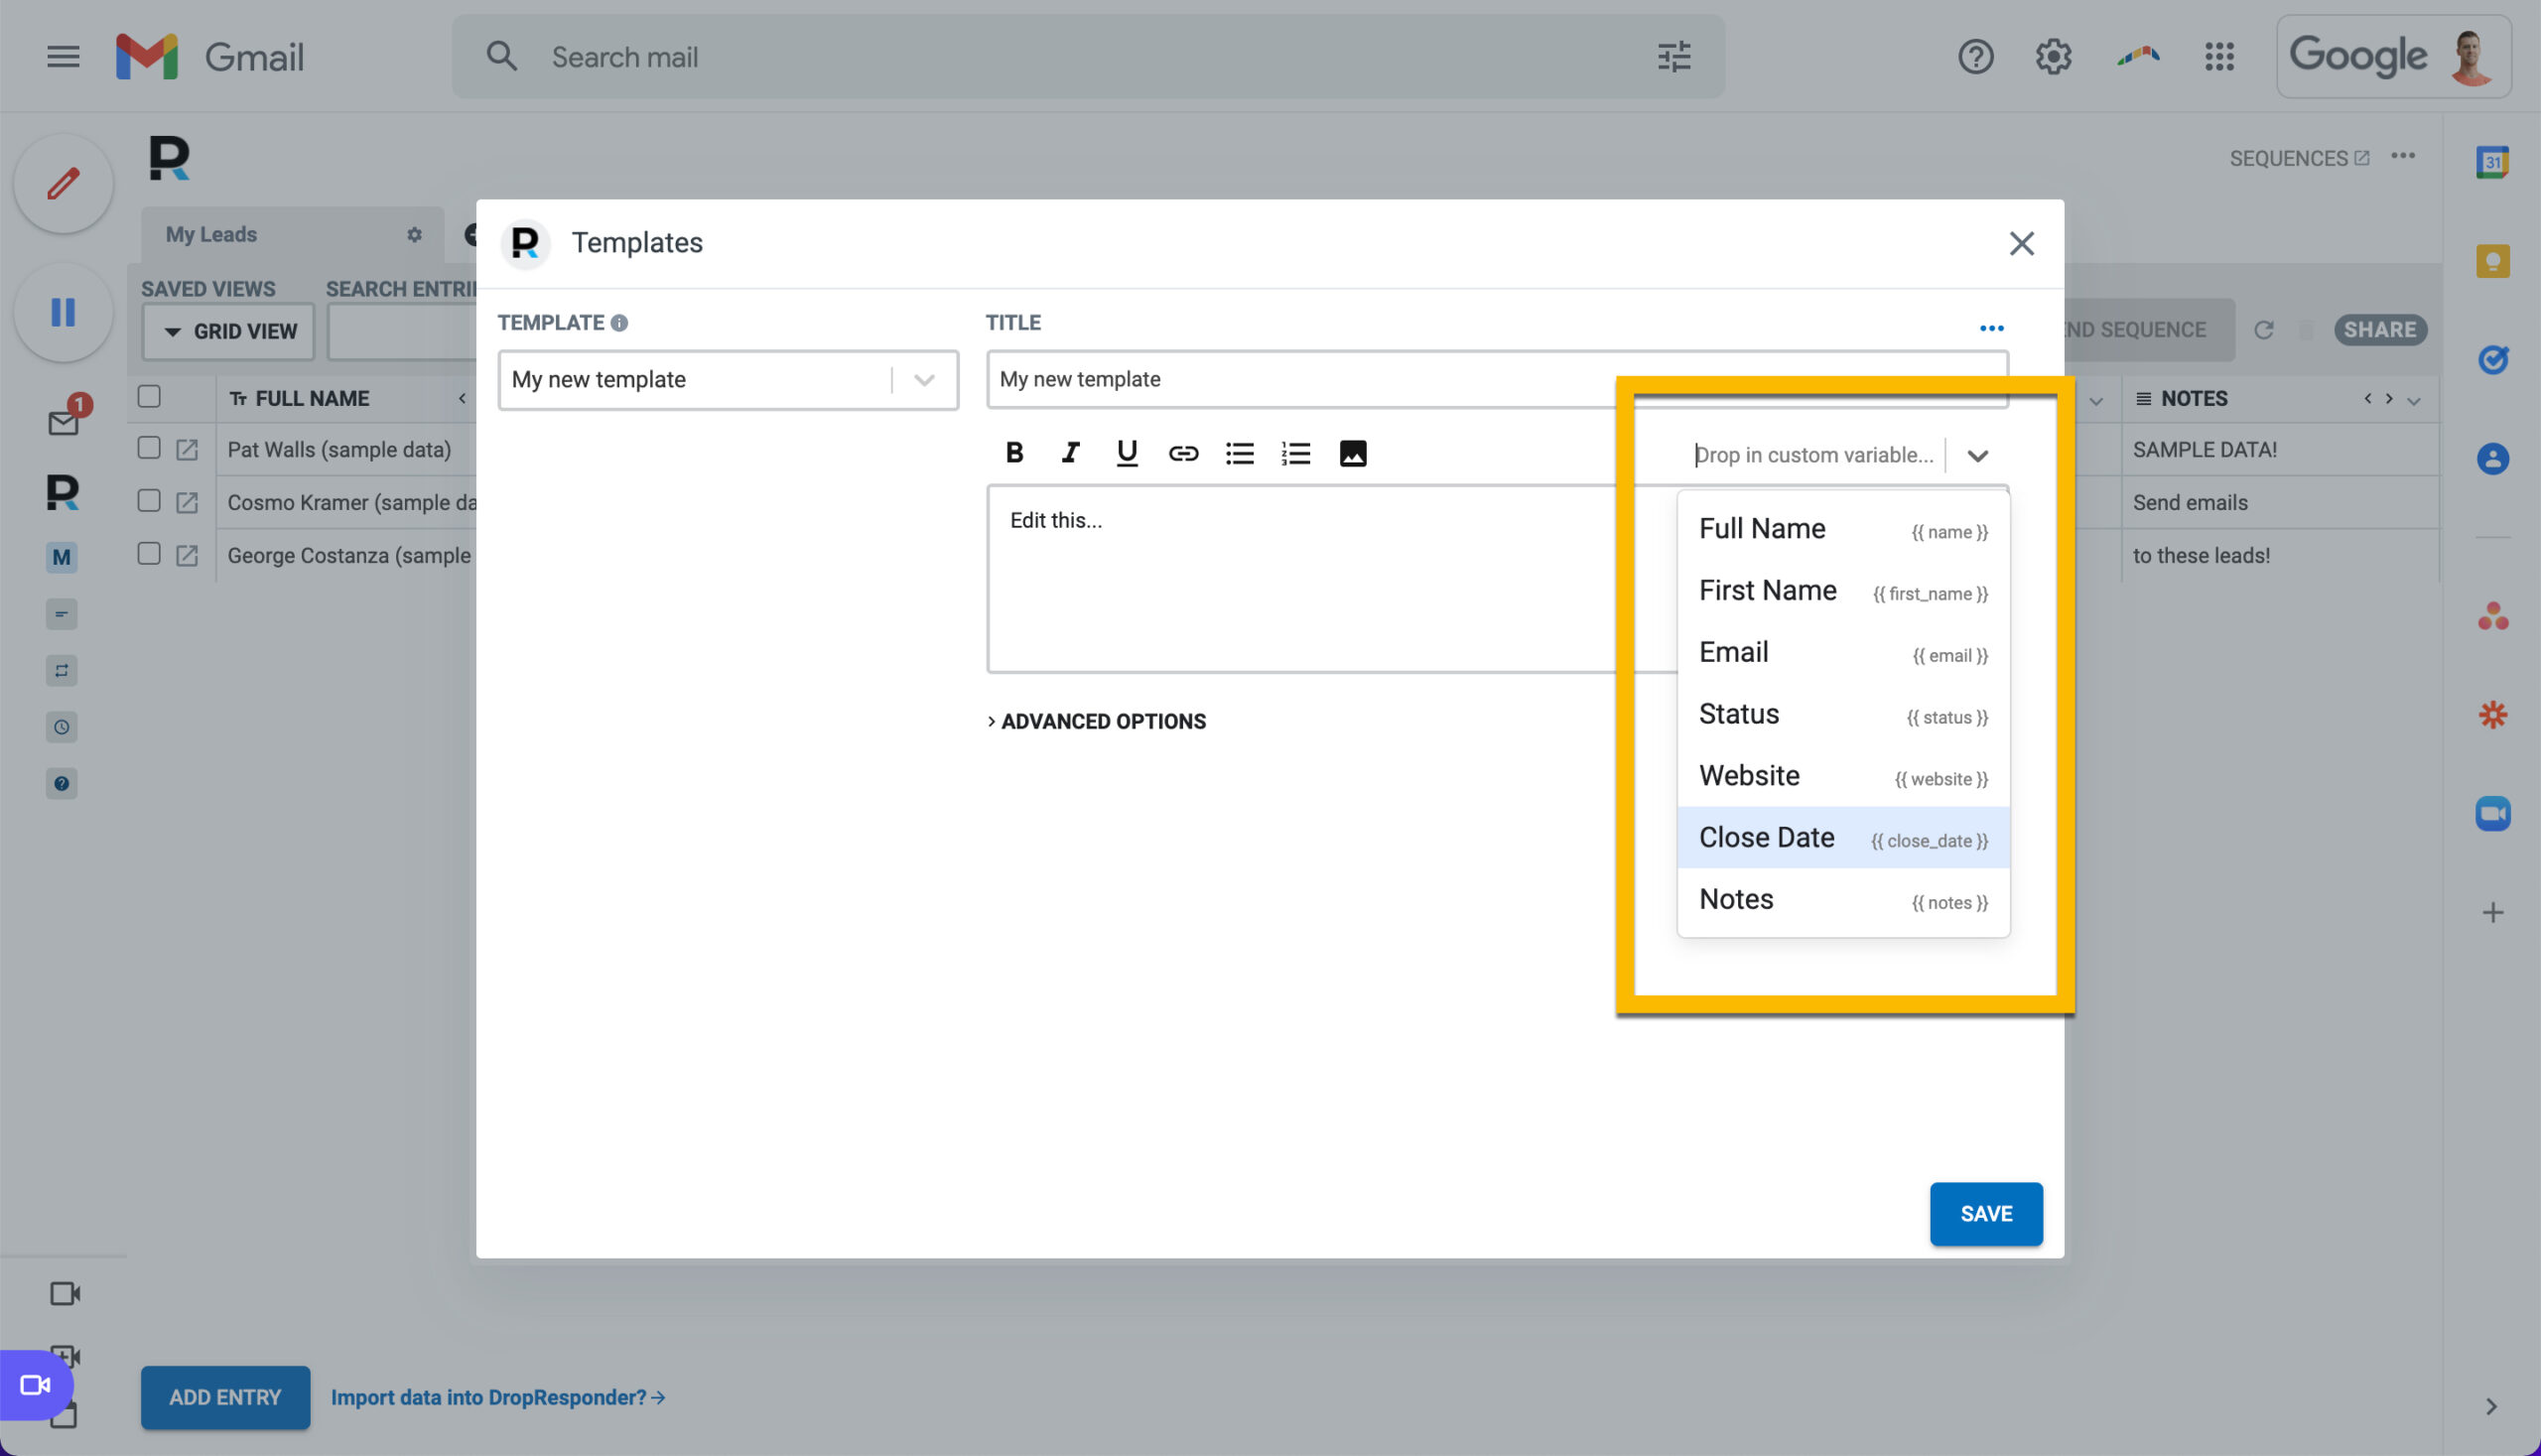Open Gmail main menu hamburger
The width and height of the screenshot is (2541, 1456).
click(63, 56)
